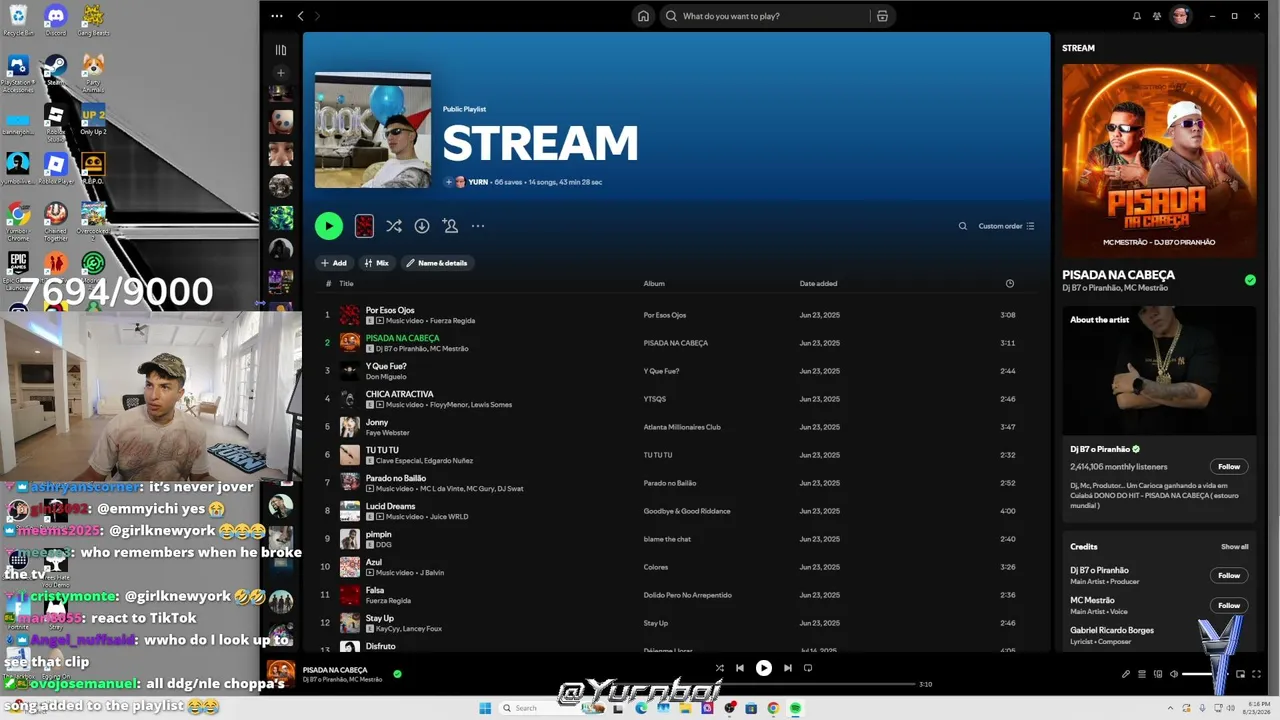Open Name & details editor
The image size is (1280, 720).
click(437, 263)
